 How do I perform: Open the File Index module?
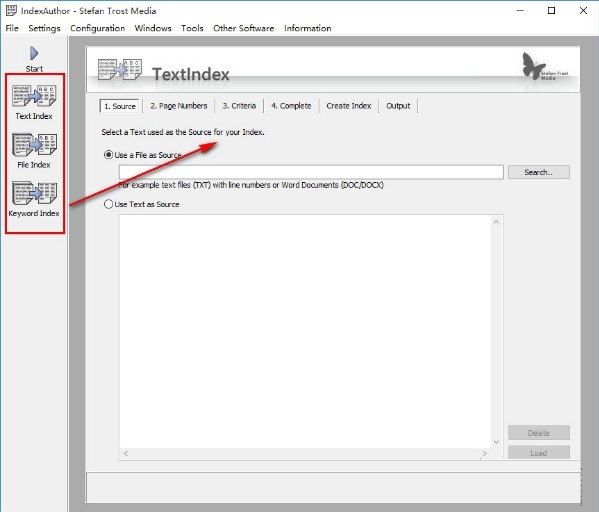(34, 151)
